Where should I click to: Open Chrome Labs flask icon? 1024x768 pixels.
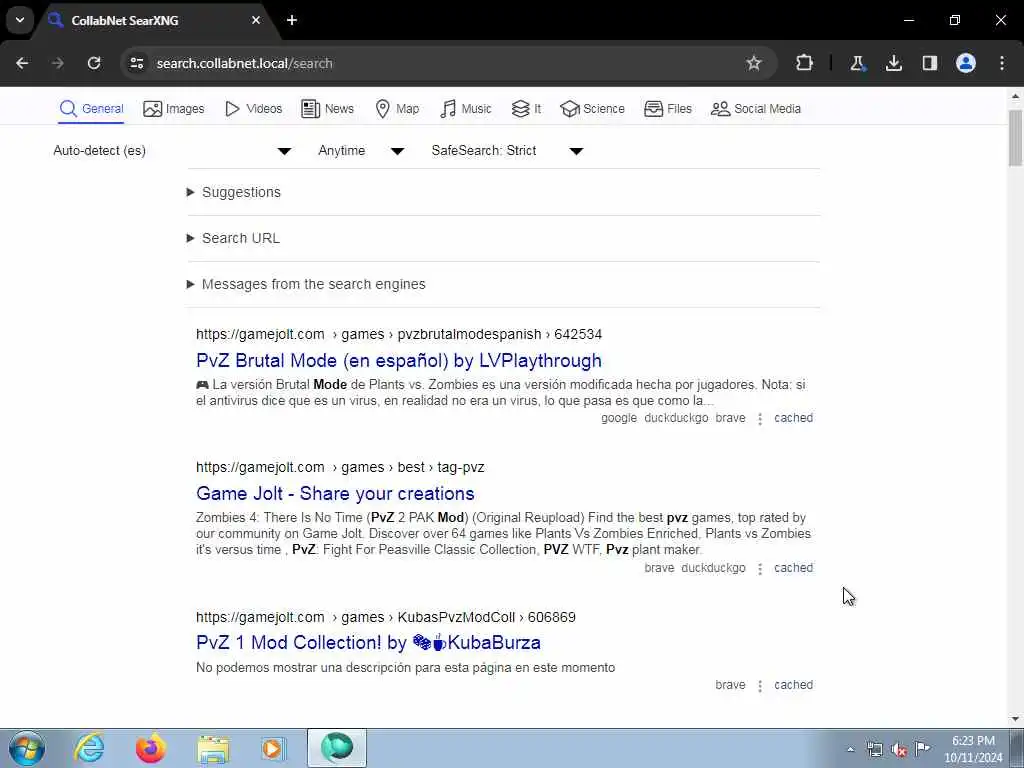[857, 63]
